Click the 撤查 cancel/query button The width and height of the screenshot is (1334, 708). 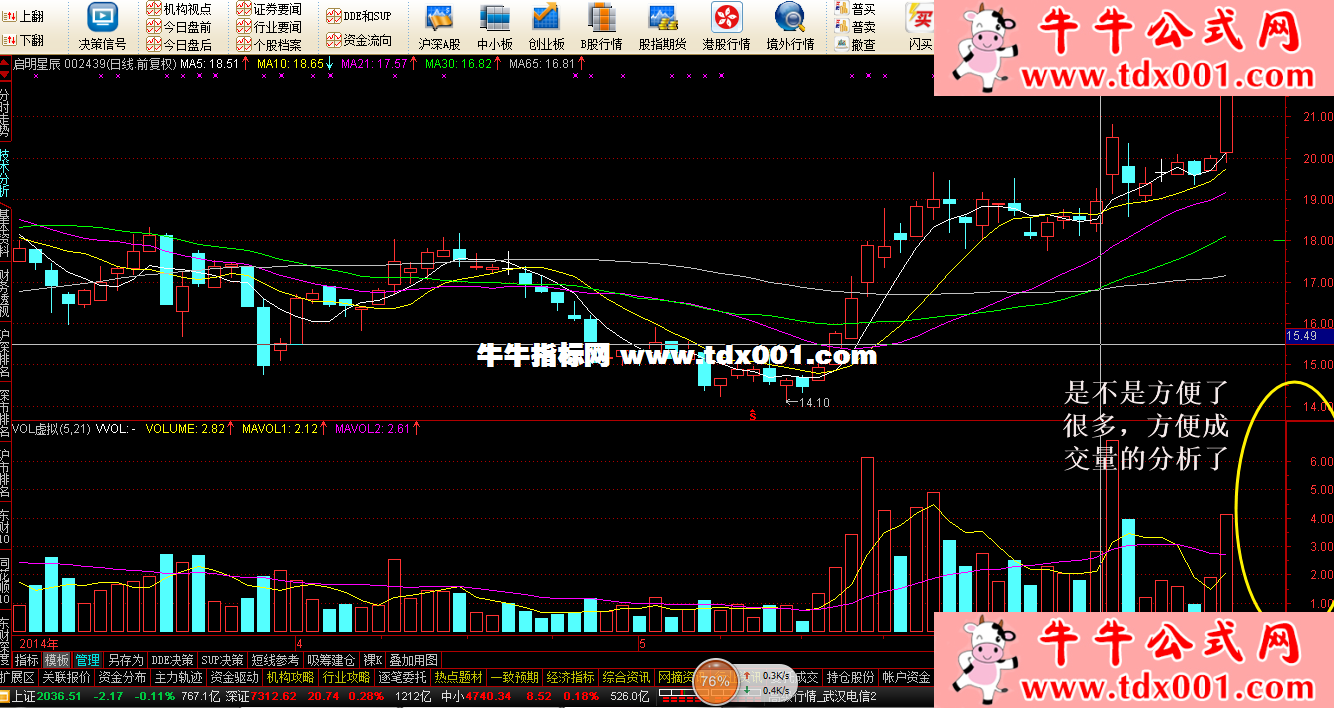point(856,45)
